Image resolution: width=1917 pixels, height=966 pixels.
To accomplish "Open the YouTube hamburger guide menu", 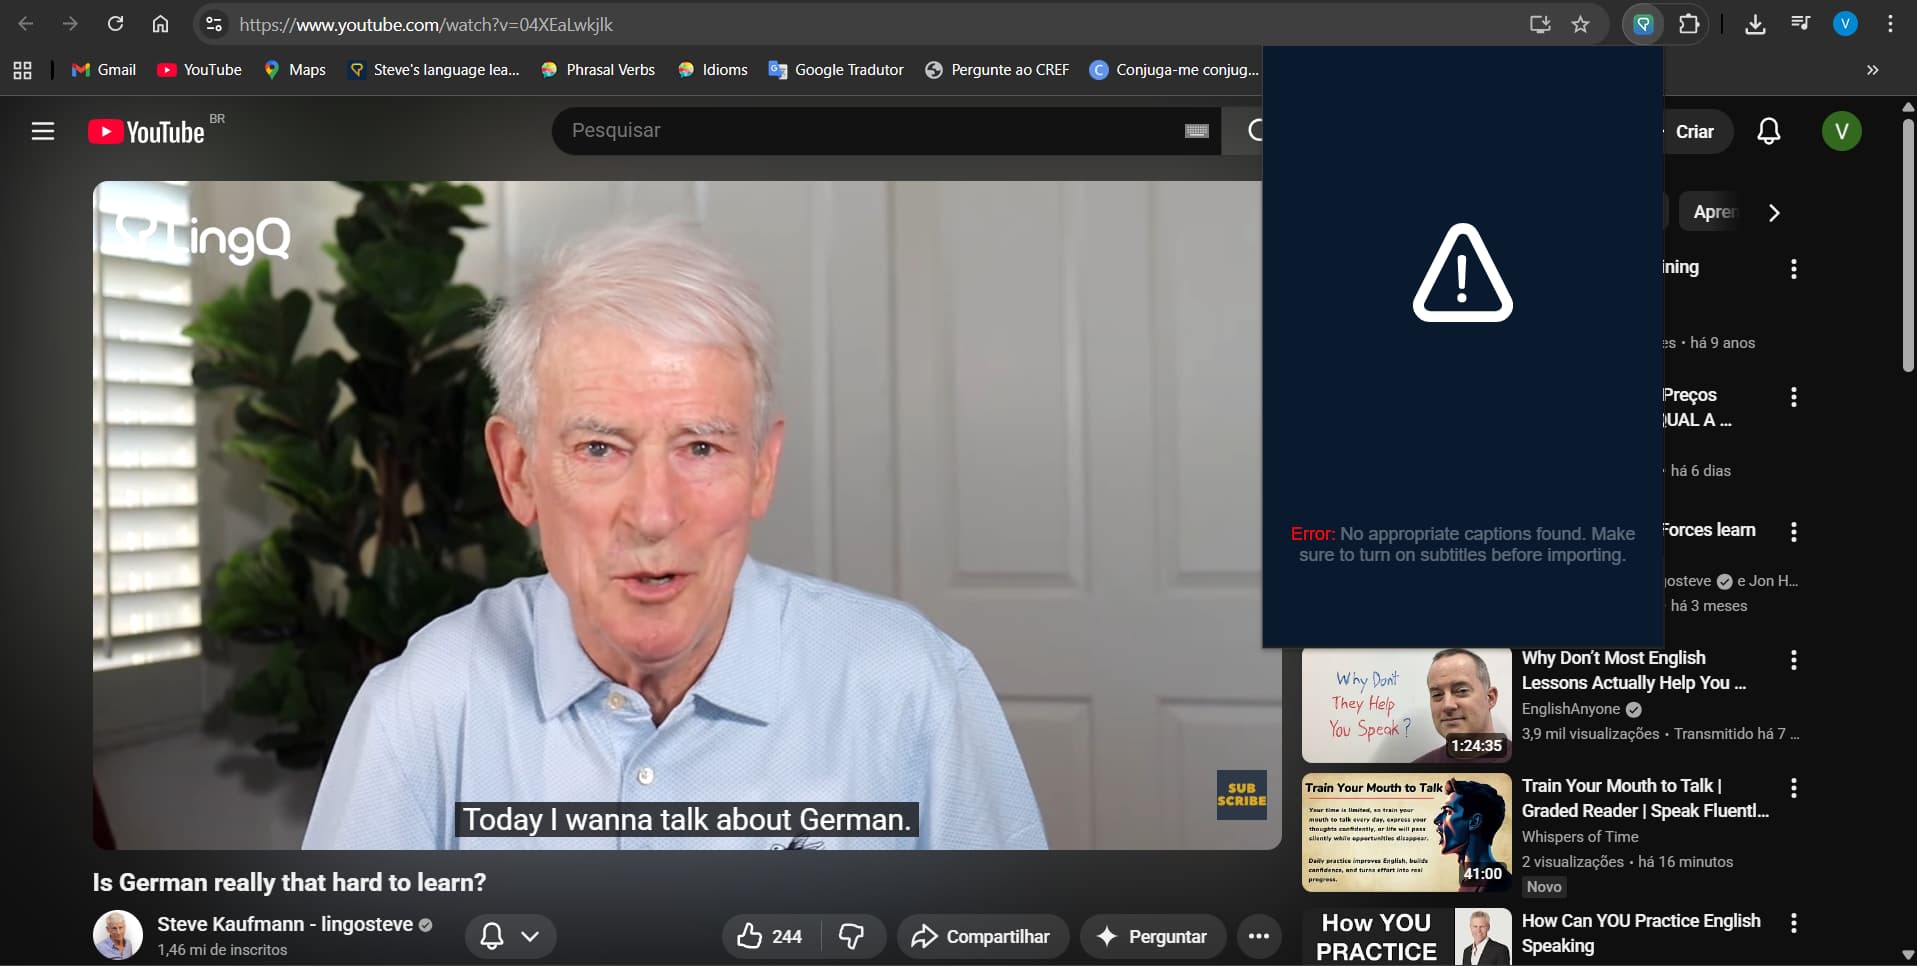I will pos(42,131).
